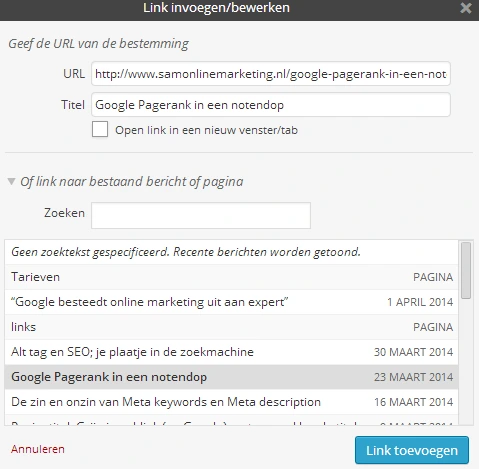479x469 pixels.
Task: Select 'Google Pagerank in een notendop' result
Action: point(232,377)
